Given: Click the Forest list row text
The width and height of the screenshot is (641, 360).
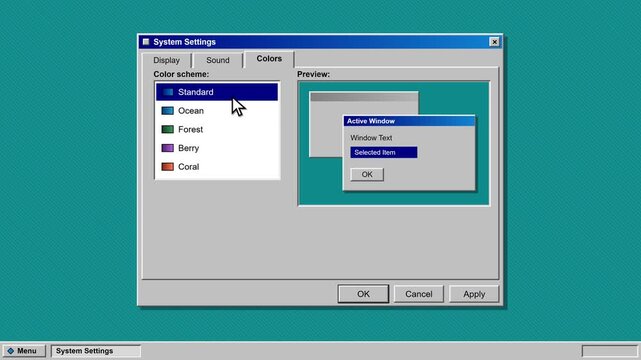Looking at the screenshot, I should [190, 130].
